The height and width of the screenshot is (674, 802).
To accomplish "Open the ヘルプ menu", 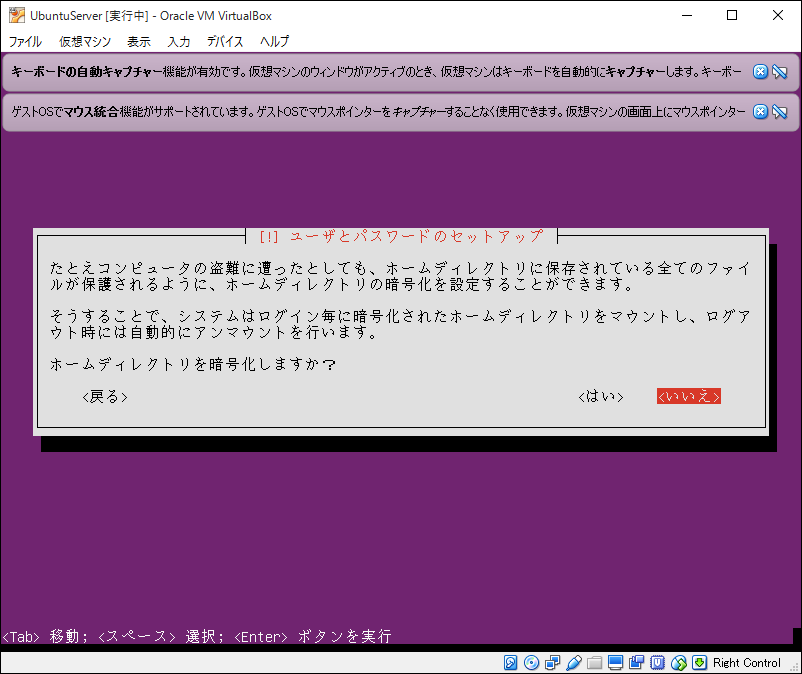I will 272,41.
